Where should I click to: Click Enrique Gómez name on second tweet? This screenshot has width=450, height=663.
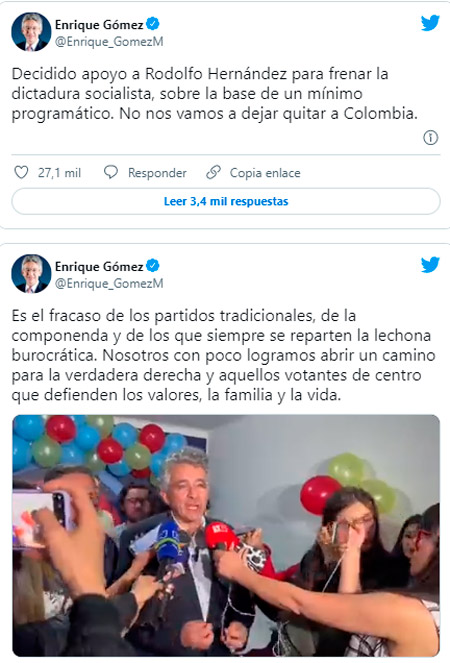[99, 266]
